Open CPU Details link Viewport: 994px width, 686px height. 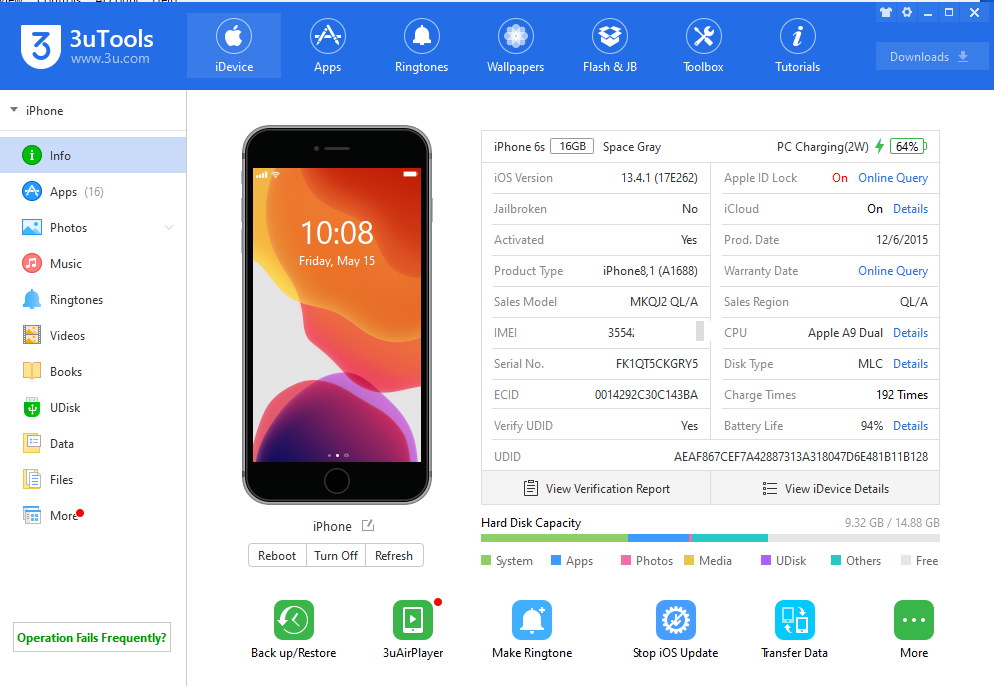(x=910, y=333)
